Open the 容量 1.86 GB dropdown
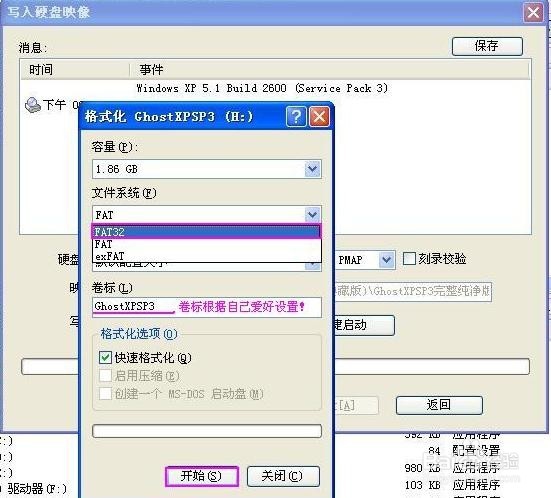551x498 pixels. coord(312,169)
